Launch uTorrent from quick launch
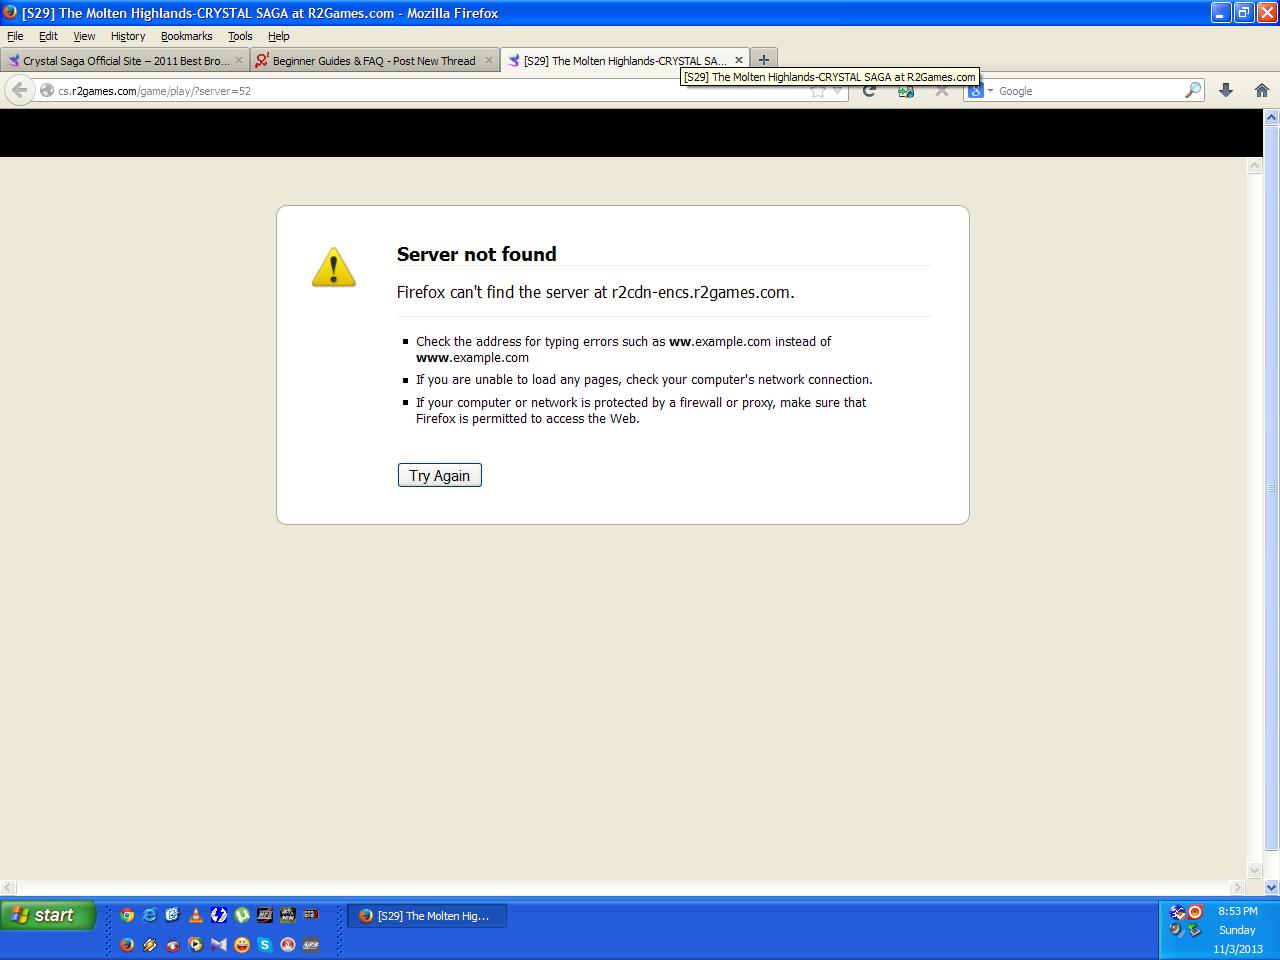This screenshot has height=960, width=1280. (x=242, y=914)
